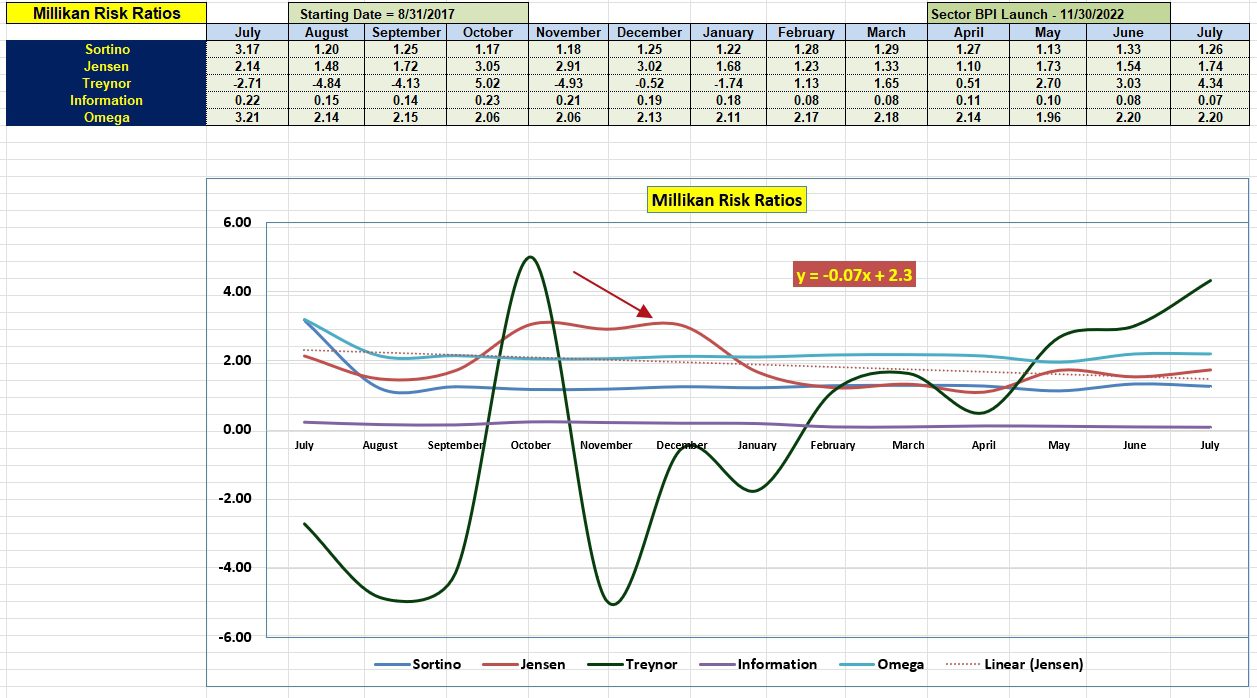The image size is (1257, 698).
Task: Select the Treynor value -0.52 cell
Action: pyautogui.click(x=649, y=83)
